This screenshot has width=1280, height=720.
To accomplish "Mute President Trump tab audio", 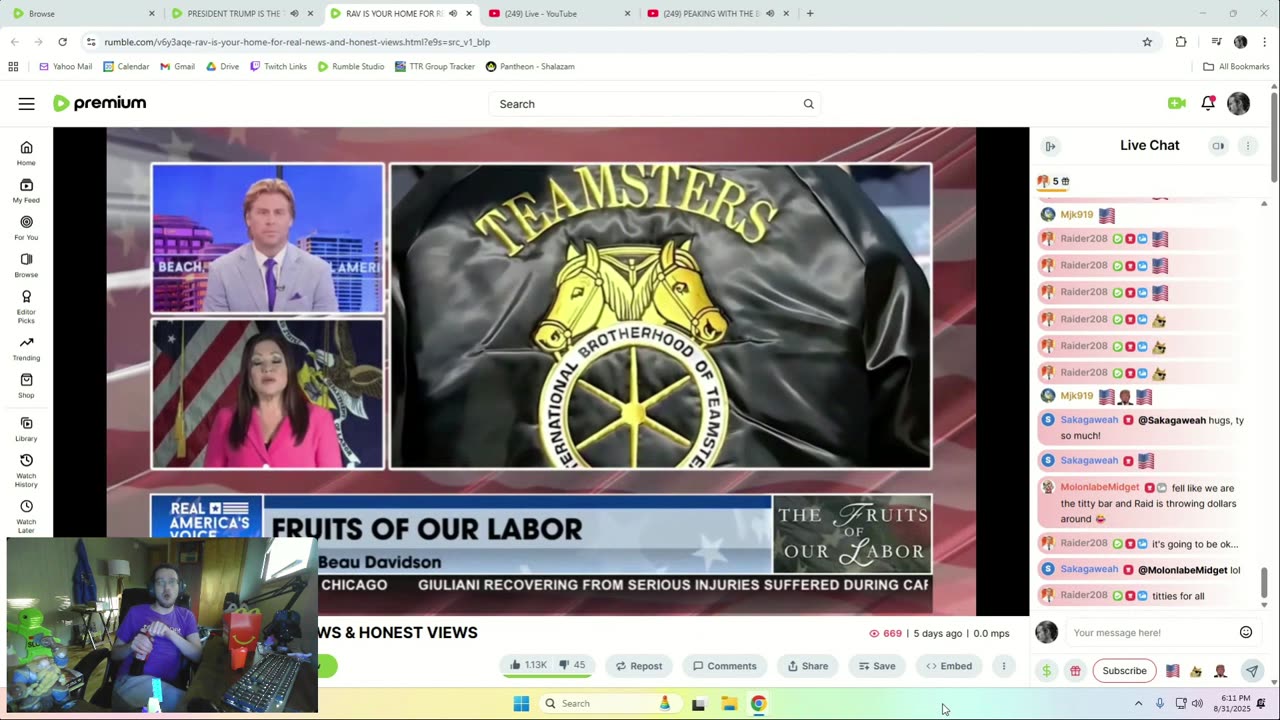I will [x=294, y=14].
